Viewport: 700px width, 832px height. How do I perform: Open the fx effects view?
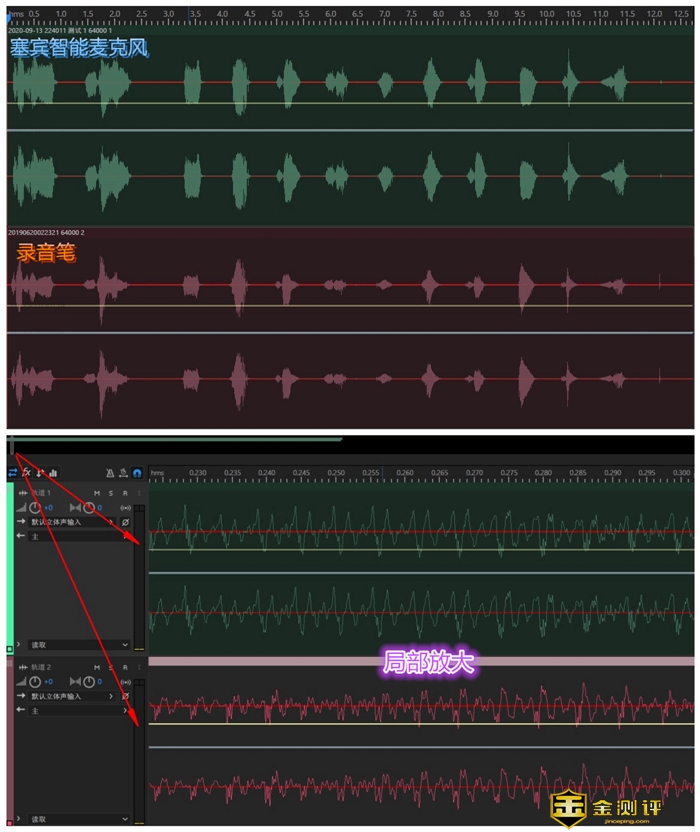[27, 472]
